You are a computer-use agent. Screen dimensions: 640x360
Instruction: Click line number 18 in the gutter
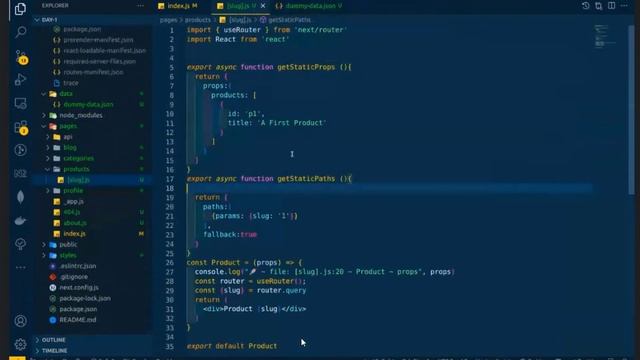pos(170,188)
